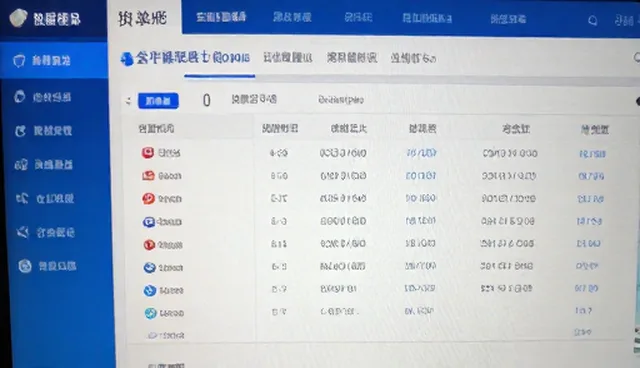
Task: Click the fourth column header of the table
Action: coord(422,129)
